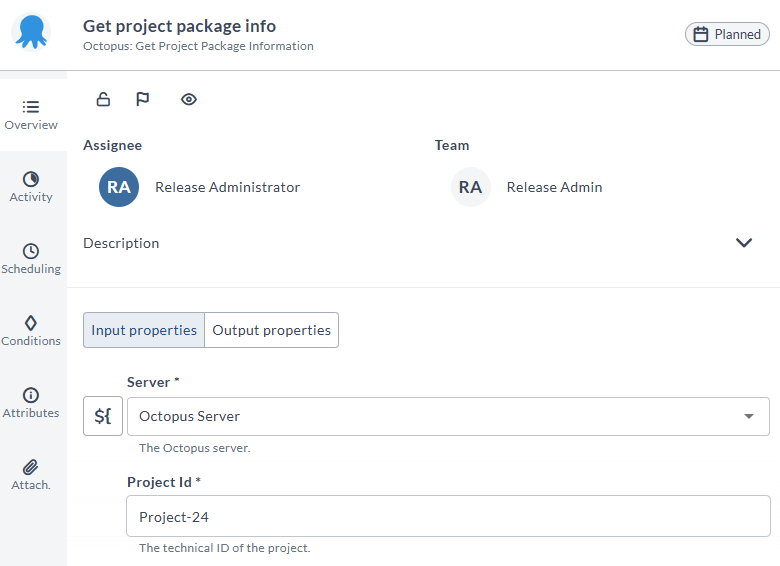Click the Release Admin team avatar
This screenshot has height=566, width=780.
pyautogui.click(x=471, y=187)
